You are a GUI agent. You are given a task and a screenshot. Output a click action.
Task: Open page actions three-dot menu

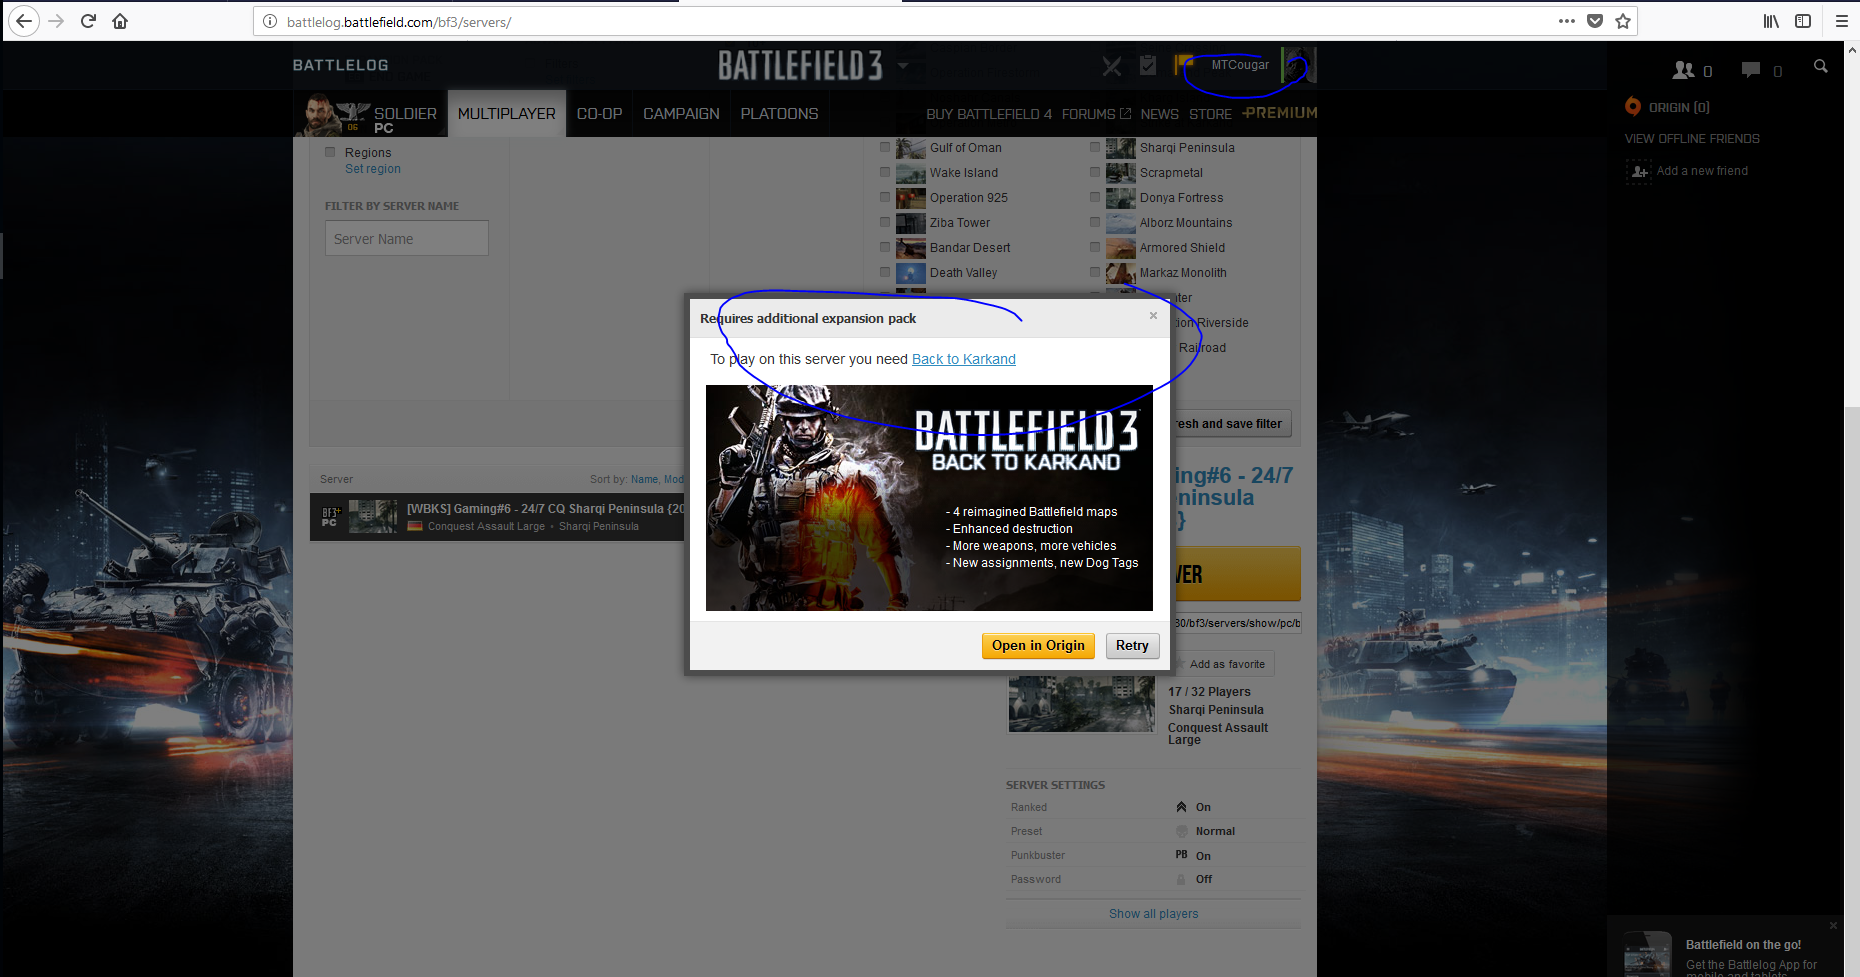pyautogui.click(x=1567, y=21)
